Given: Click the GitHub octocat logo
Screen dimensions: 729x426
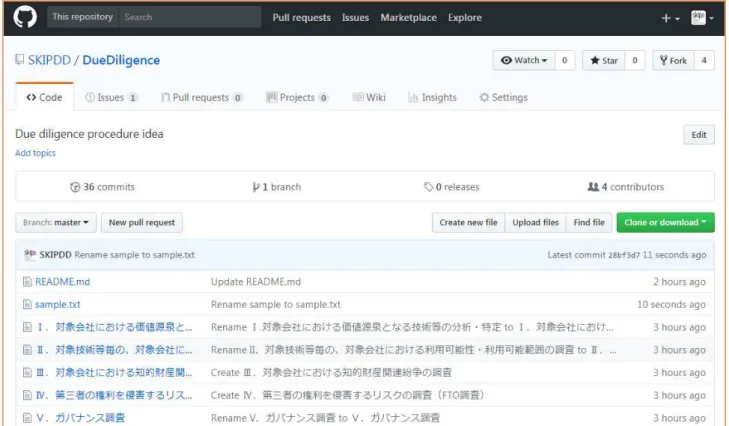Looking at the screenshot, I should (25, 17).
